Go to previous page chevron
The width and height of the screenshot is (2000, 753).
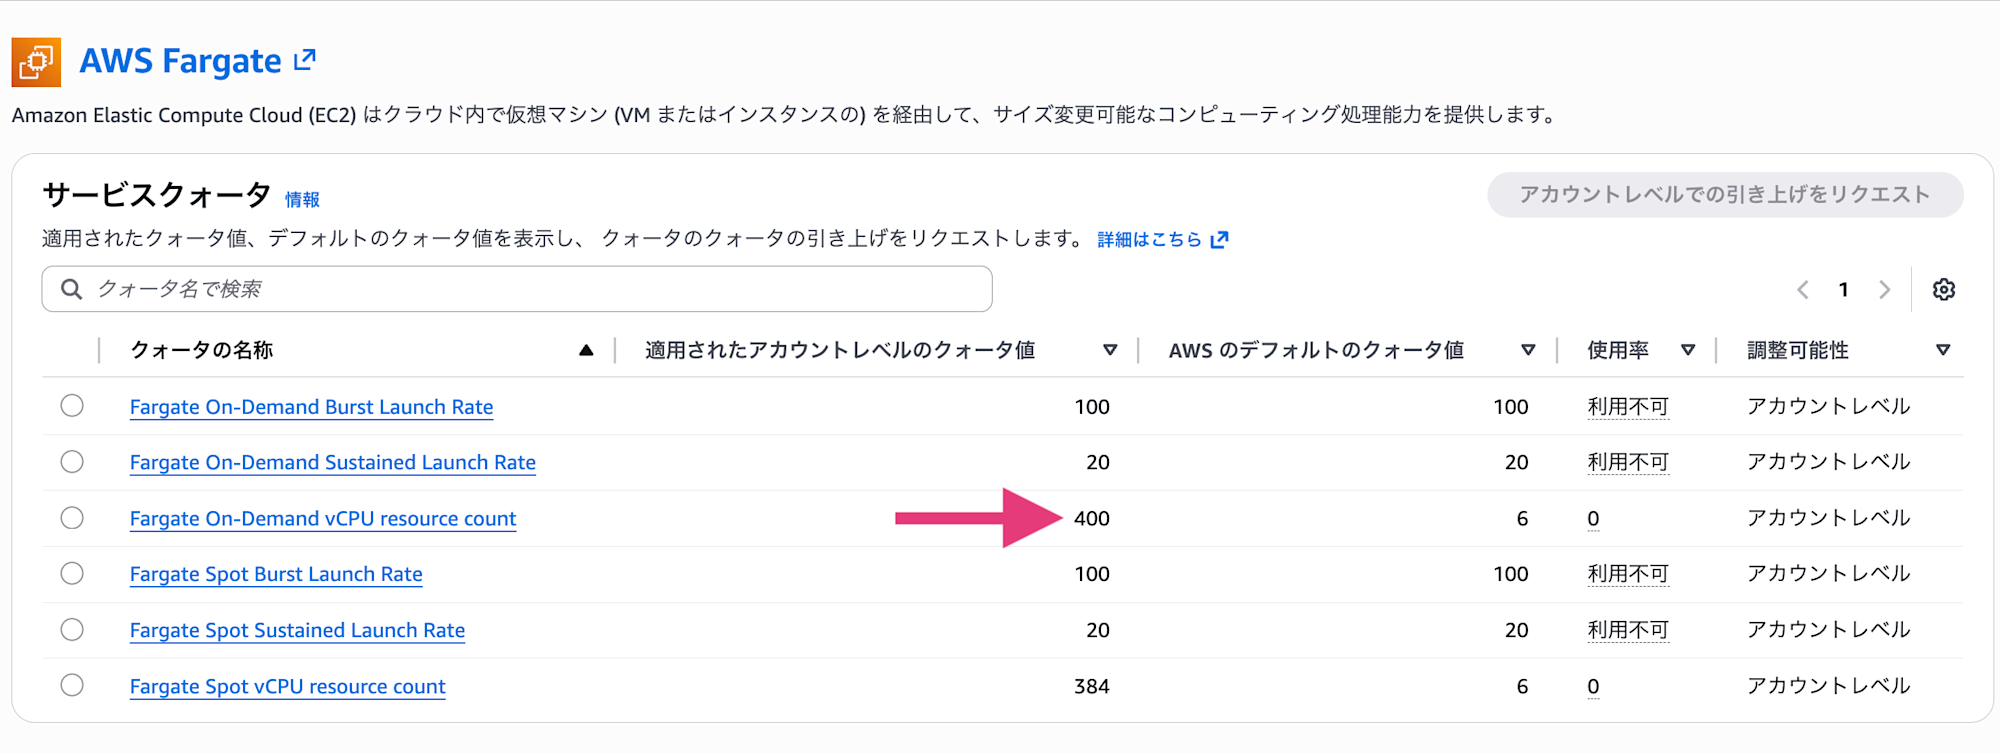pos(1803,290)
